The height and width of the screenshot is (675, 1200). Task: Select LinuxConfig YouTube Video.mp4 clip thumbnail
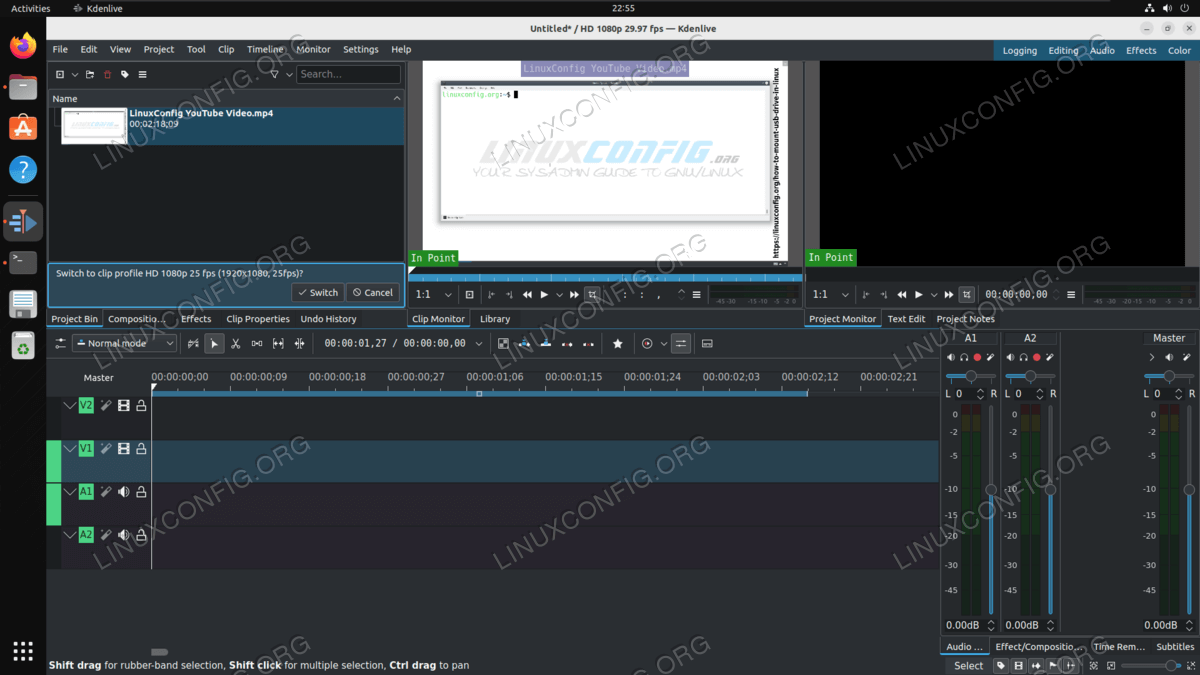94,126
